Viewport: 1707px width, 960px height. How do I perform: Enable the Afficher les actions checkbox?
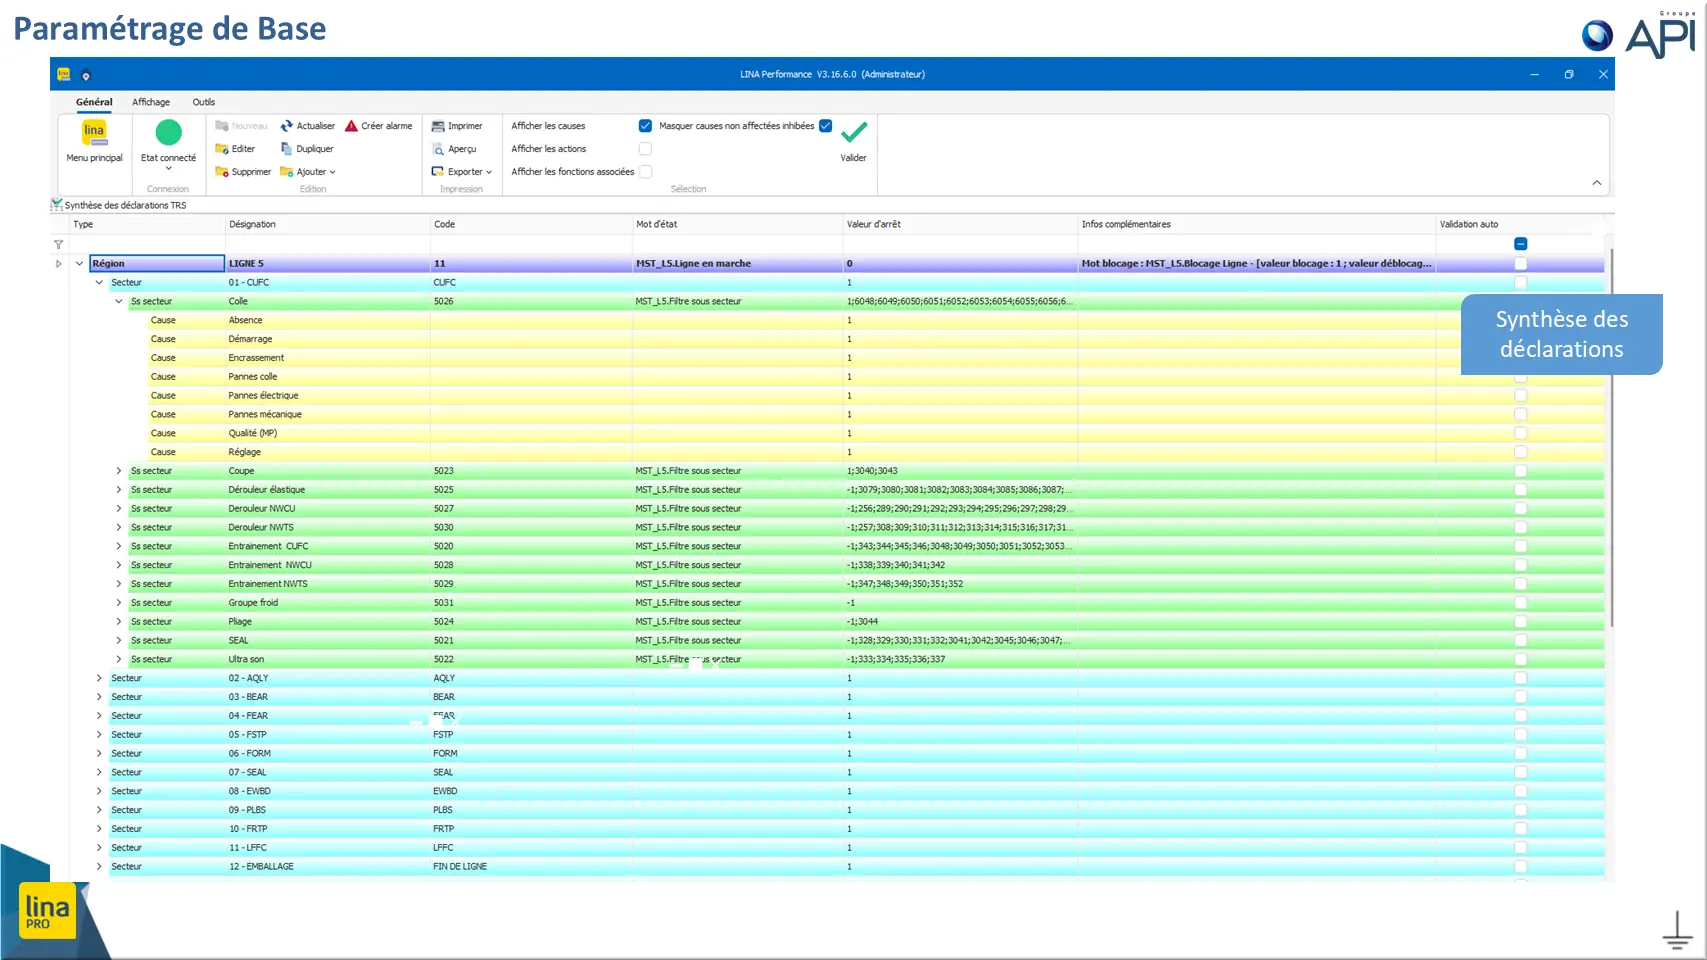tap(645, 149)
